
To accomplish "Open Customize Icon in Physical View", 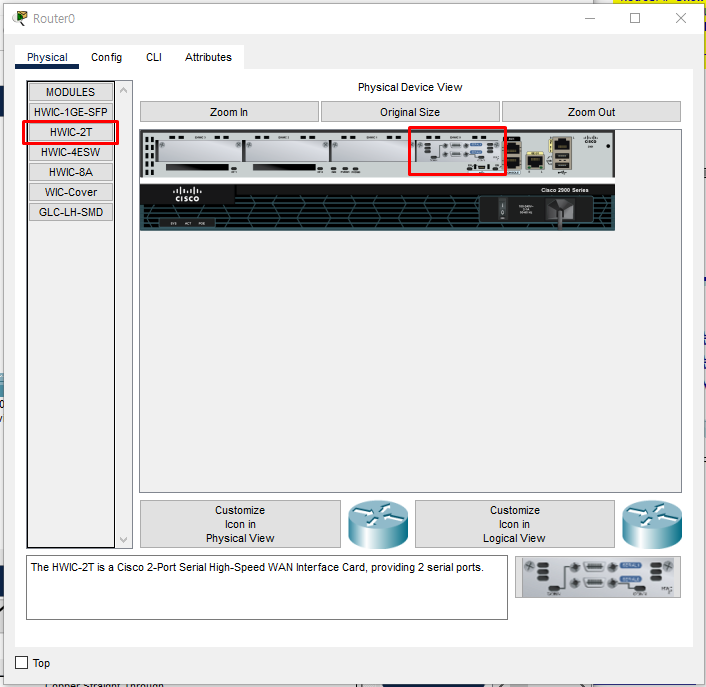I will (x=240, y=524).
